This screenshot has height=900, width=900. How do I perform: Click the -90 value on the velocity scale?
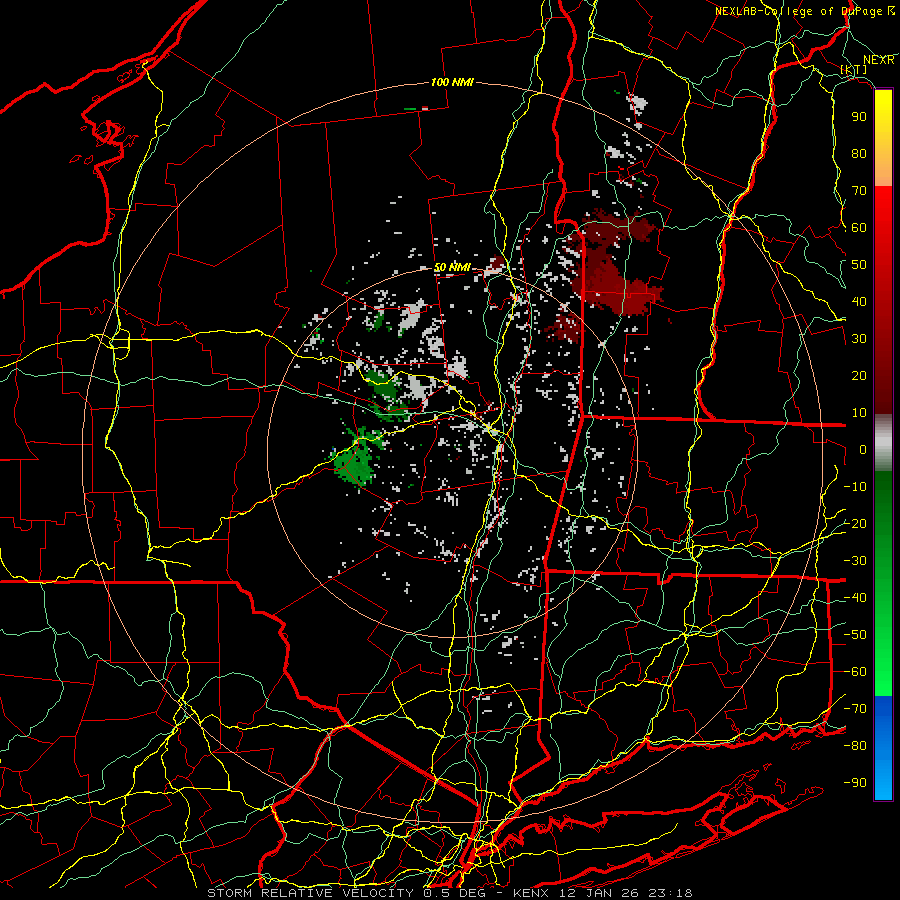click(855, 783)
